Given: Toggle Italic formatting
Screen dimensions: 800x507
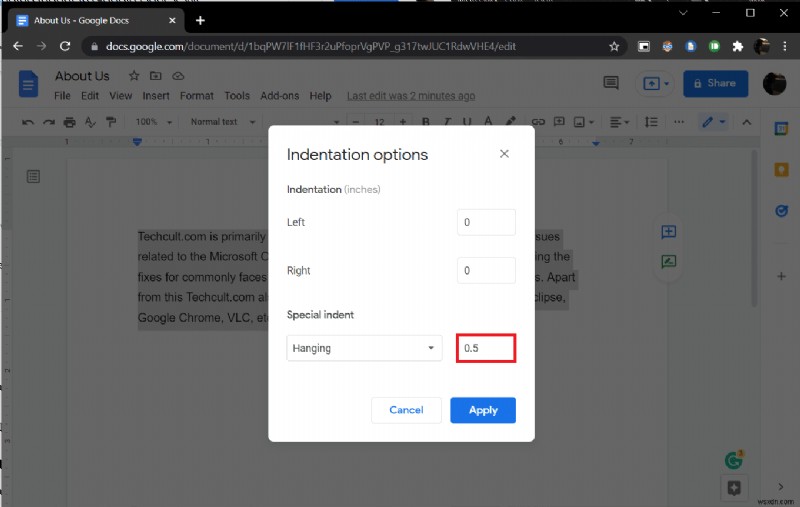Looking at the screenshot, I should coord(447,122).
